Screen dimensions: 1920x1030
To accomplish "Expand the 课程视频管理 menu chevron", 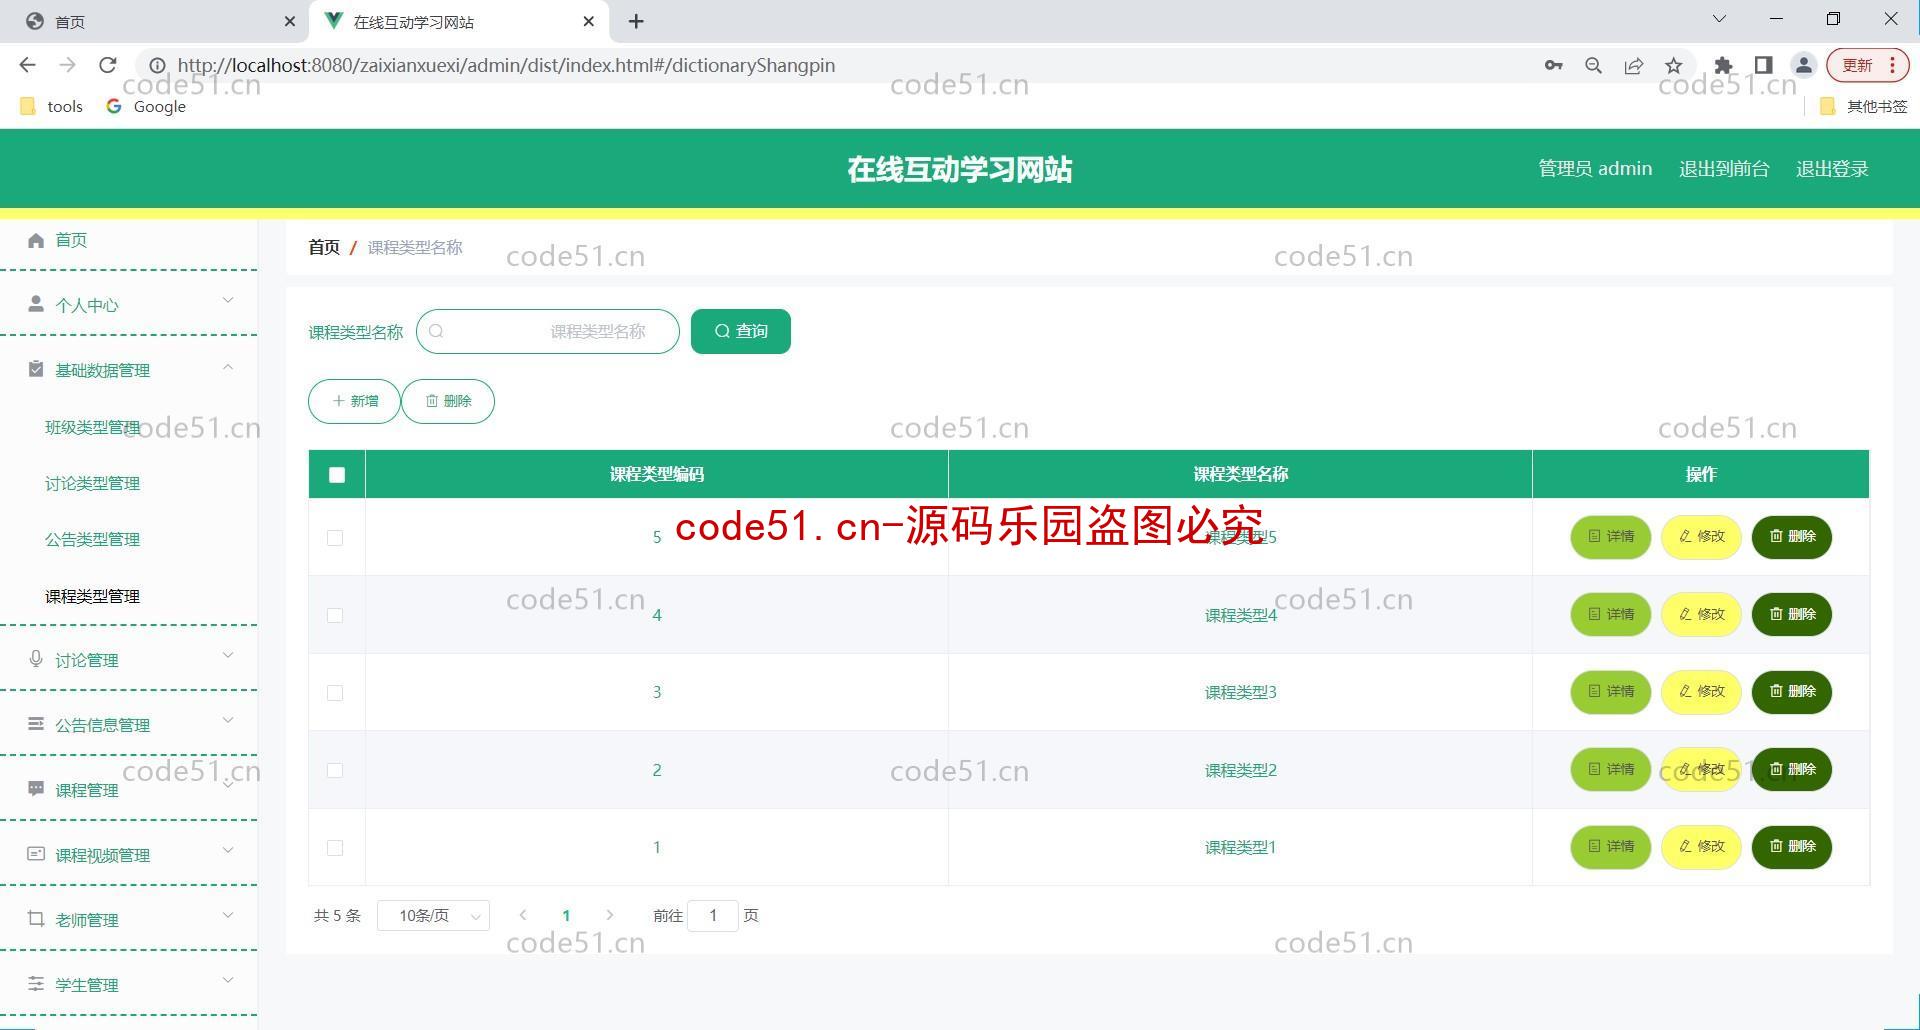I will point(228,850).
